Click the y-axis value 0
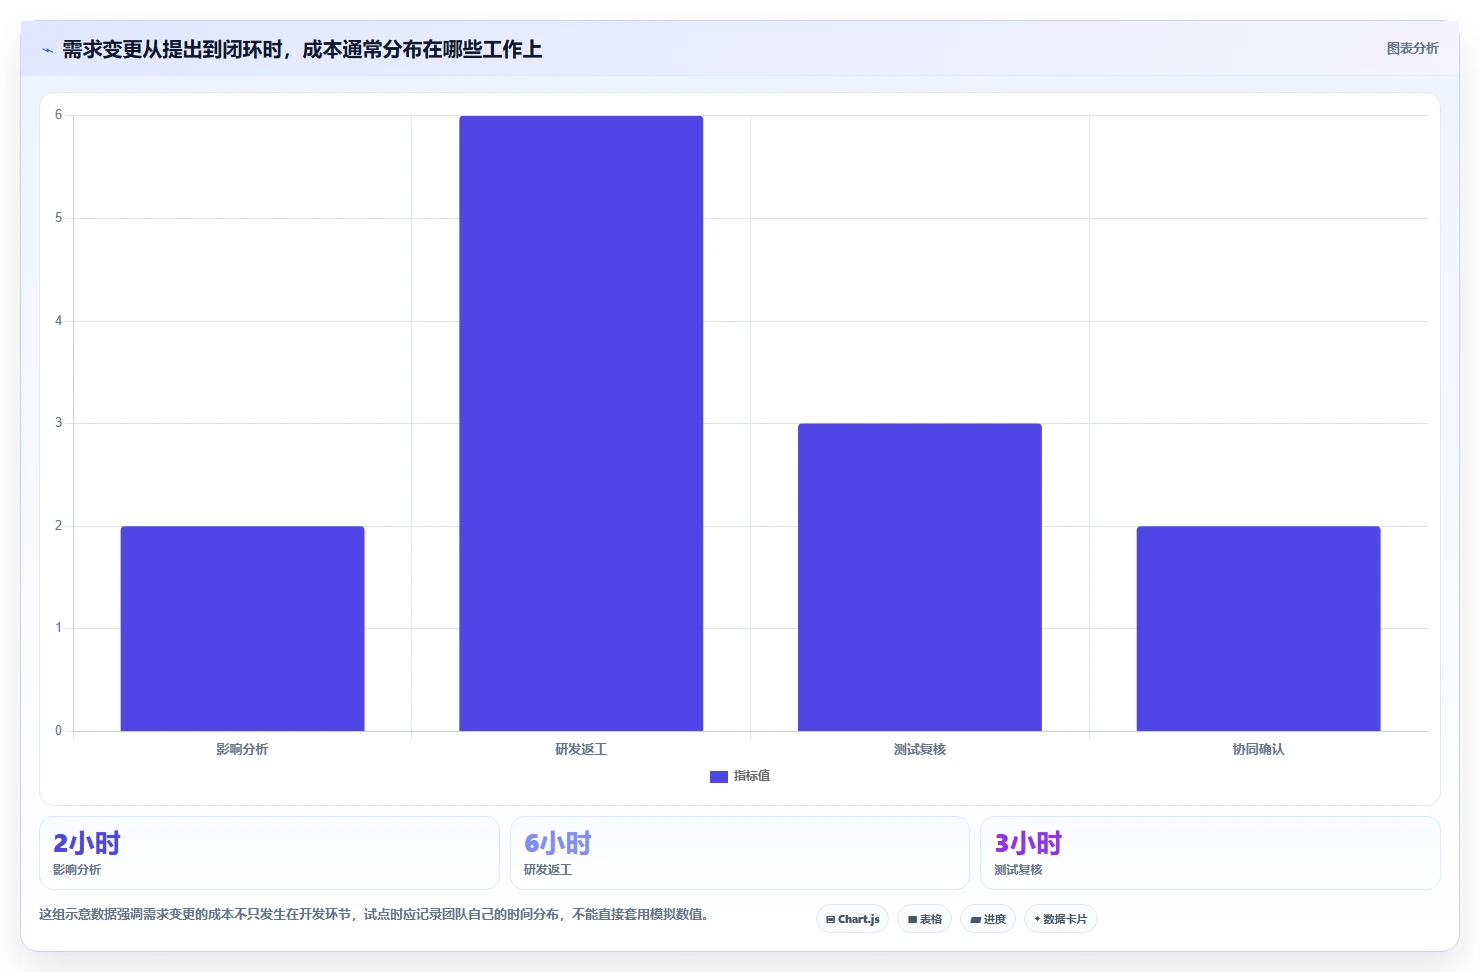This screenshot has height=972, width=1480. [58, 731]
